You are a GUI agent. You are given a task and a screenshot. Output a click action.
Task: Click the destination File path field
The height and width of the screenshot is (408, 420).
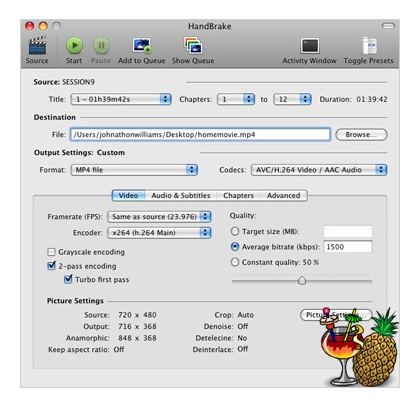pyautogui.click(x=200, y=135)
